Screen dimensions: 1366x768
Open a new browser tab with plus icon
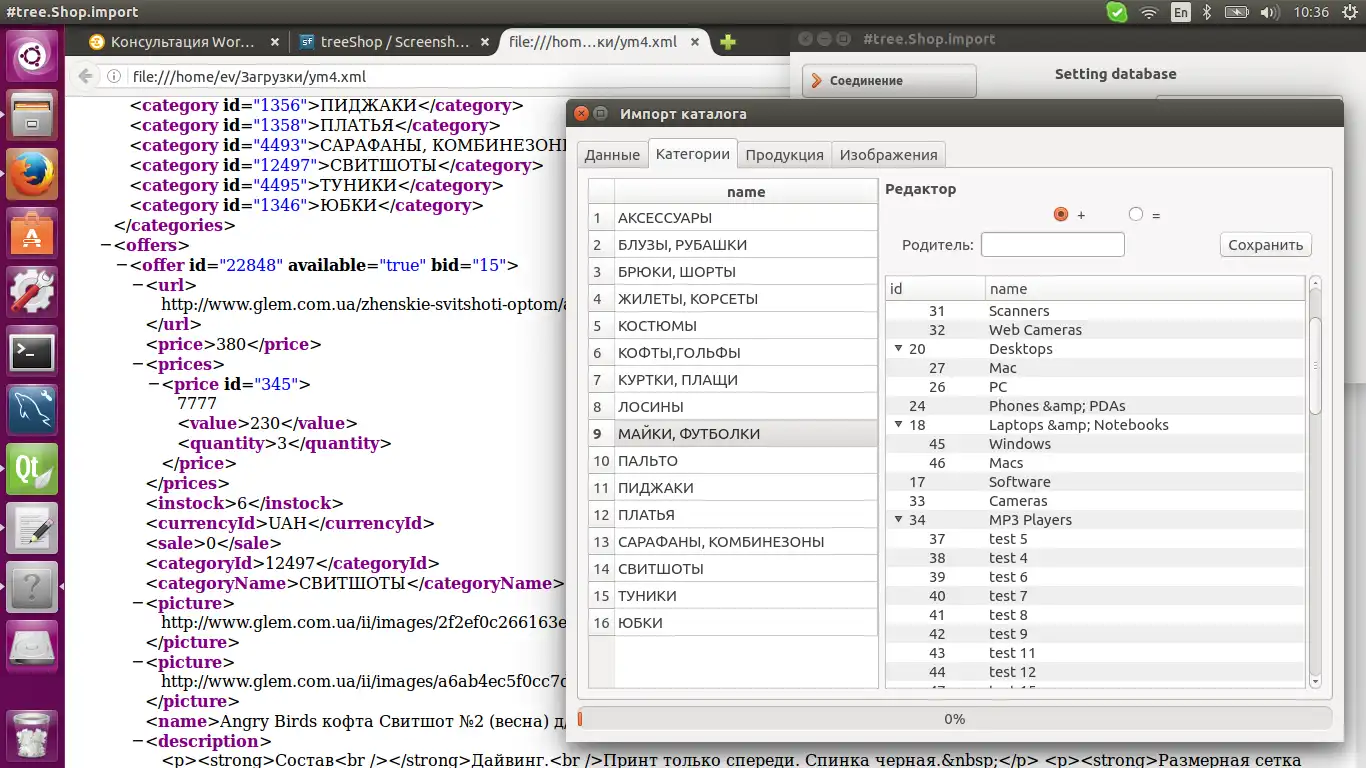728,42
